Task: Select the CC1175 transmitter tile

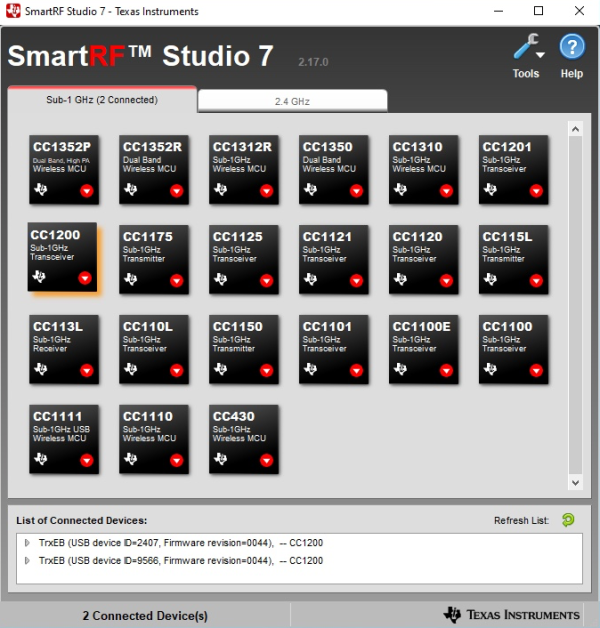Action: [x=154, y=260]
